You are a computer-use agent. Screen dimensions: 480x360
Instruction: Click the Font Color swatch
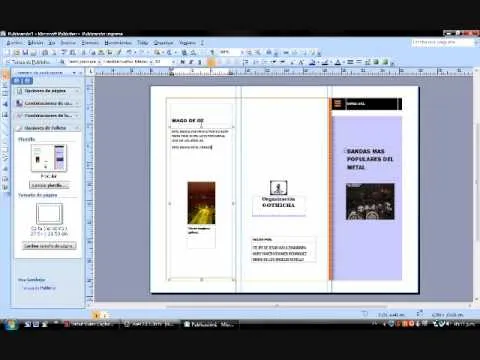(338, 62)
